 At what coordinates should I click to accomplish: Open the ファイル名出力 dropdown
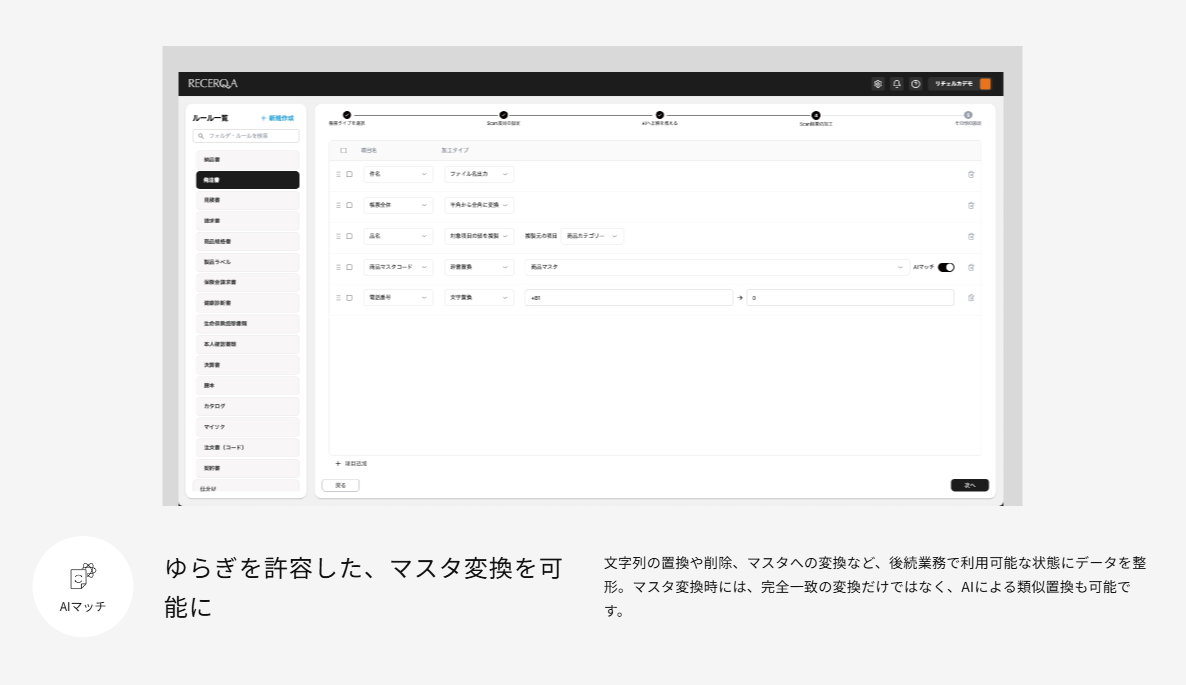tap(478, 173)
